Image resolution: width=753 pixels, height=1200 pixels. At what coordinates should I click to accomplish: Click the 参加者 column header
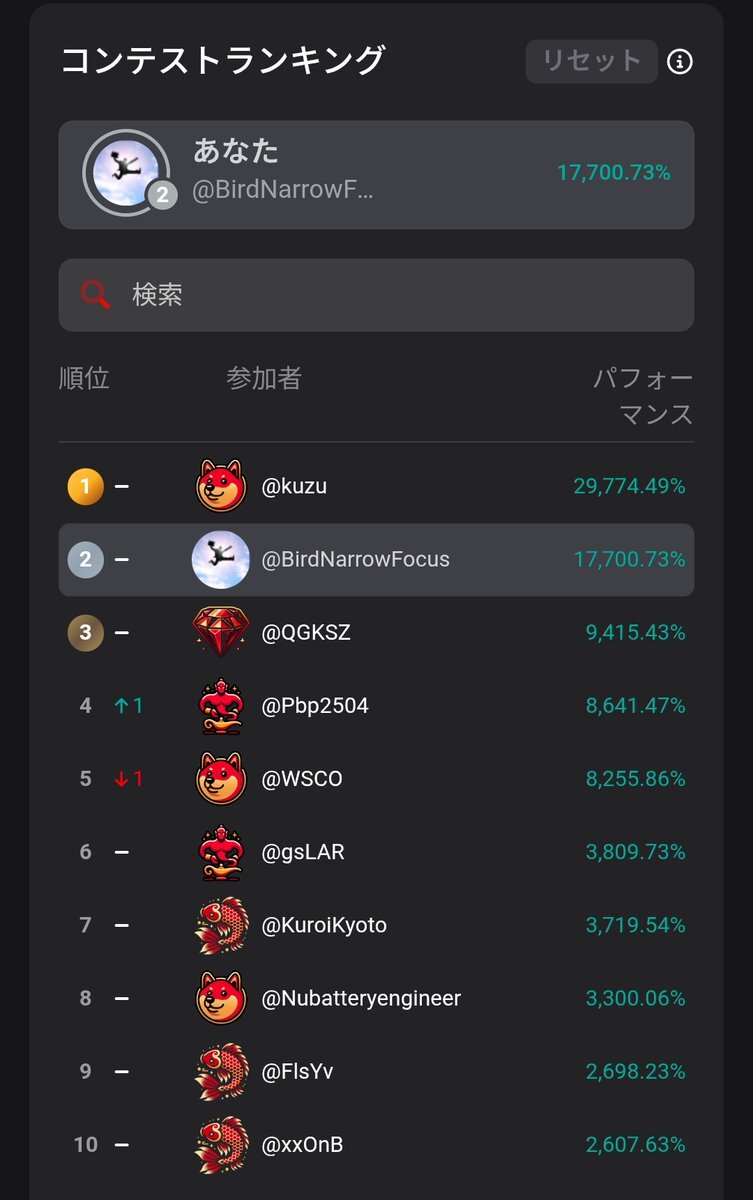point(263,378)
